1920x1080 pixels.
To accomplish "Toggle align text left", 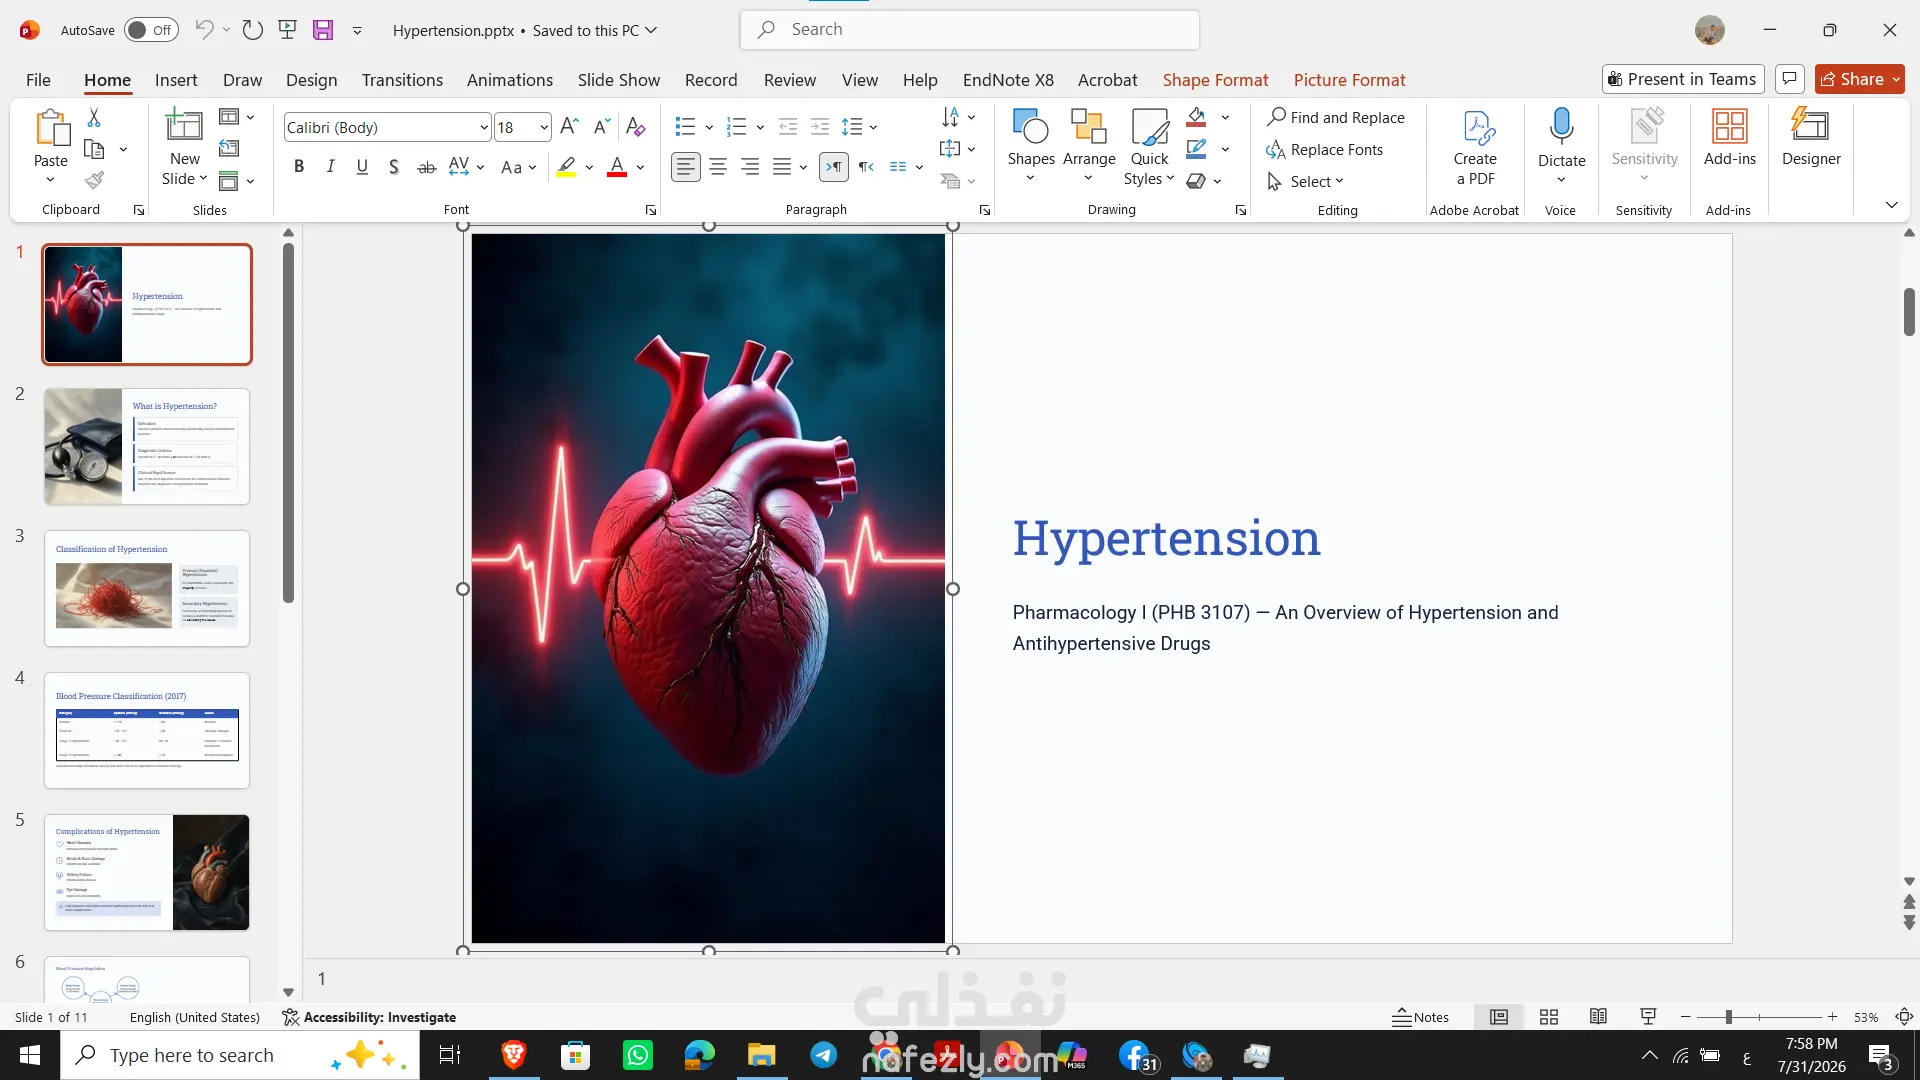I will point(686,167).
